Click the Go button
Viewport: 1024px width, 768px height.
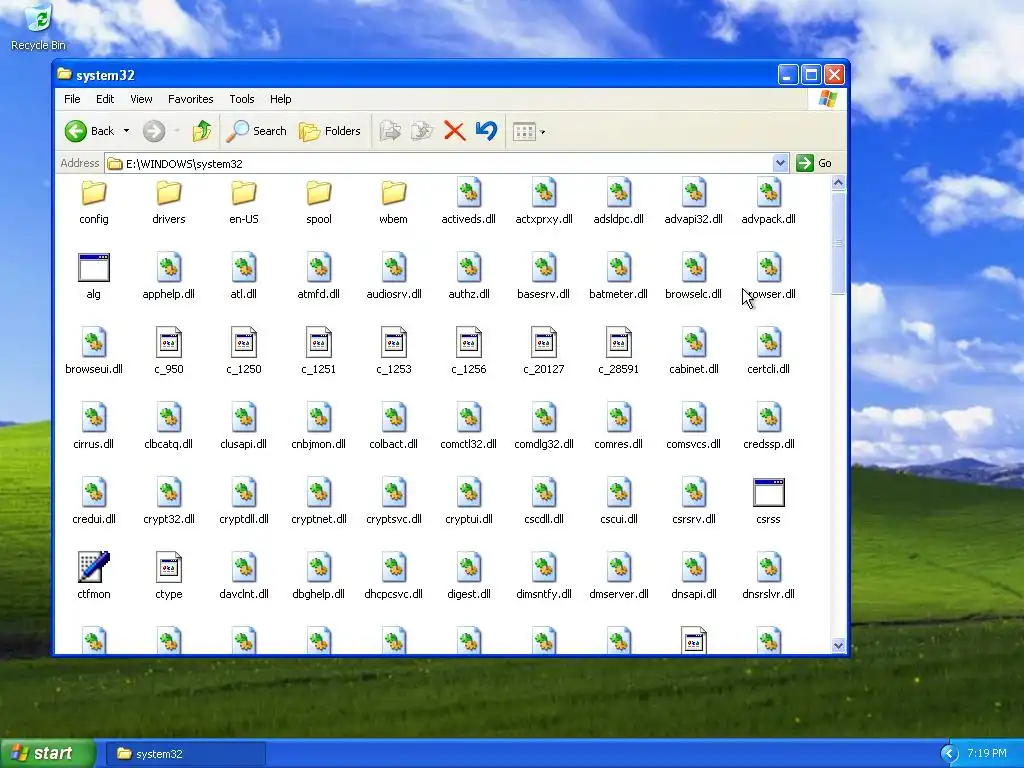tap(814, 163)
